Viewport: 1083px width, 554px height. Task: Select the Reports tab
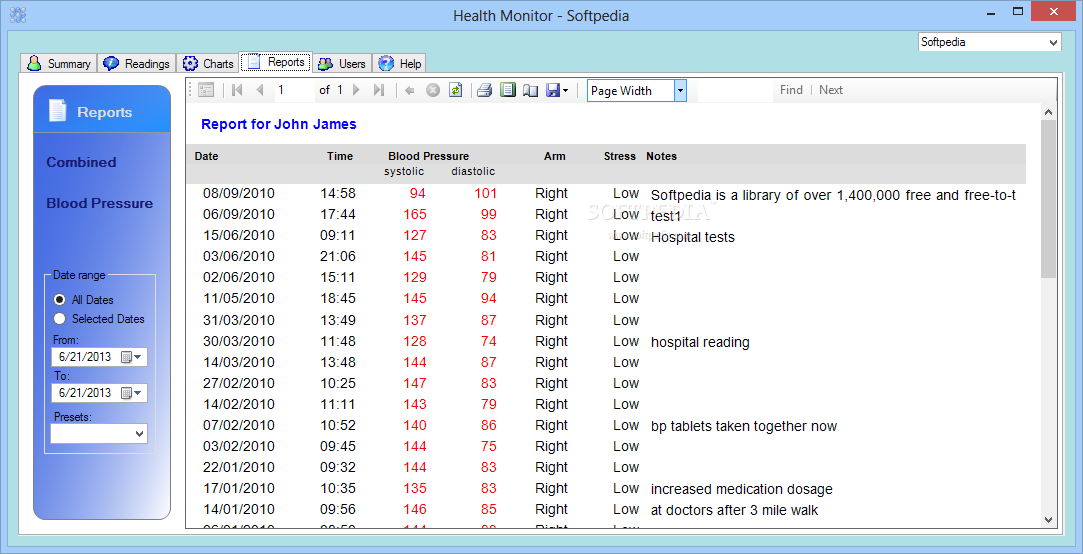pos(276,62)
